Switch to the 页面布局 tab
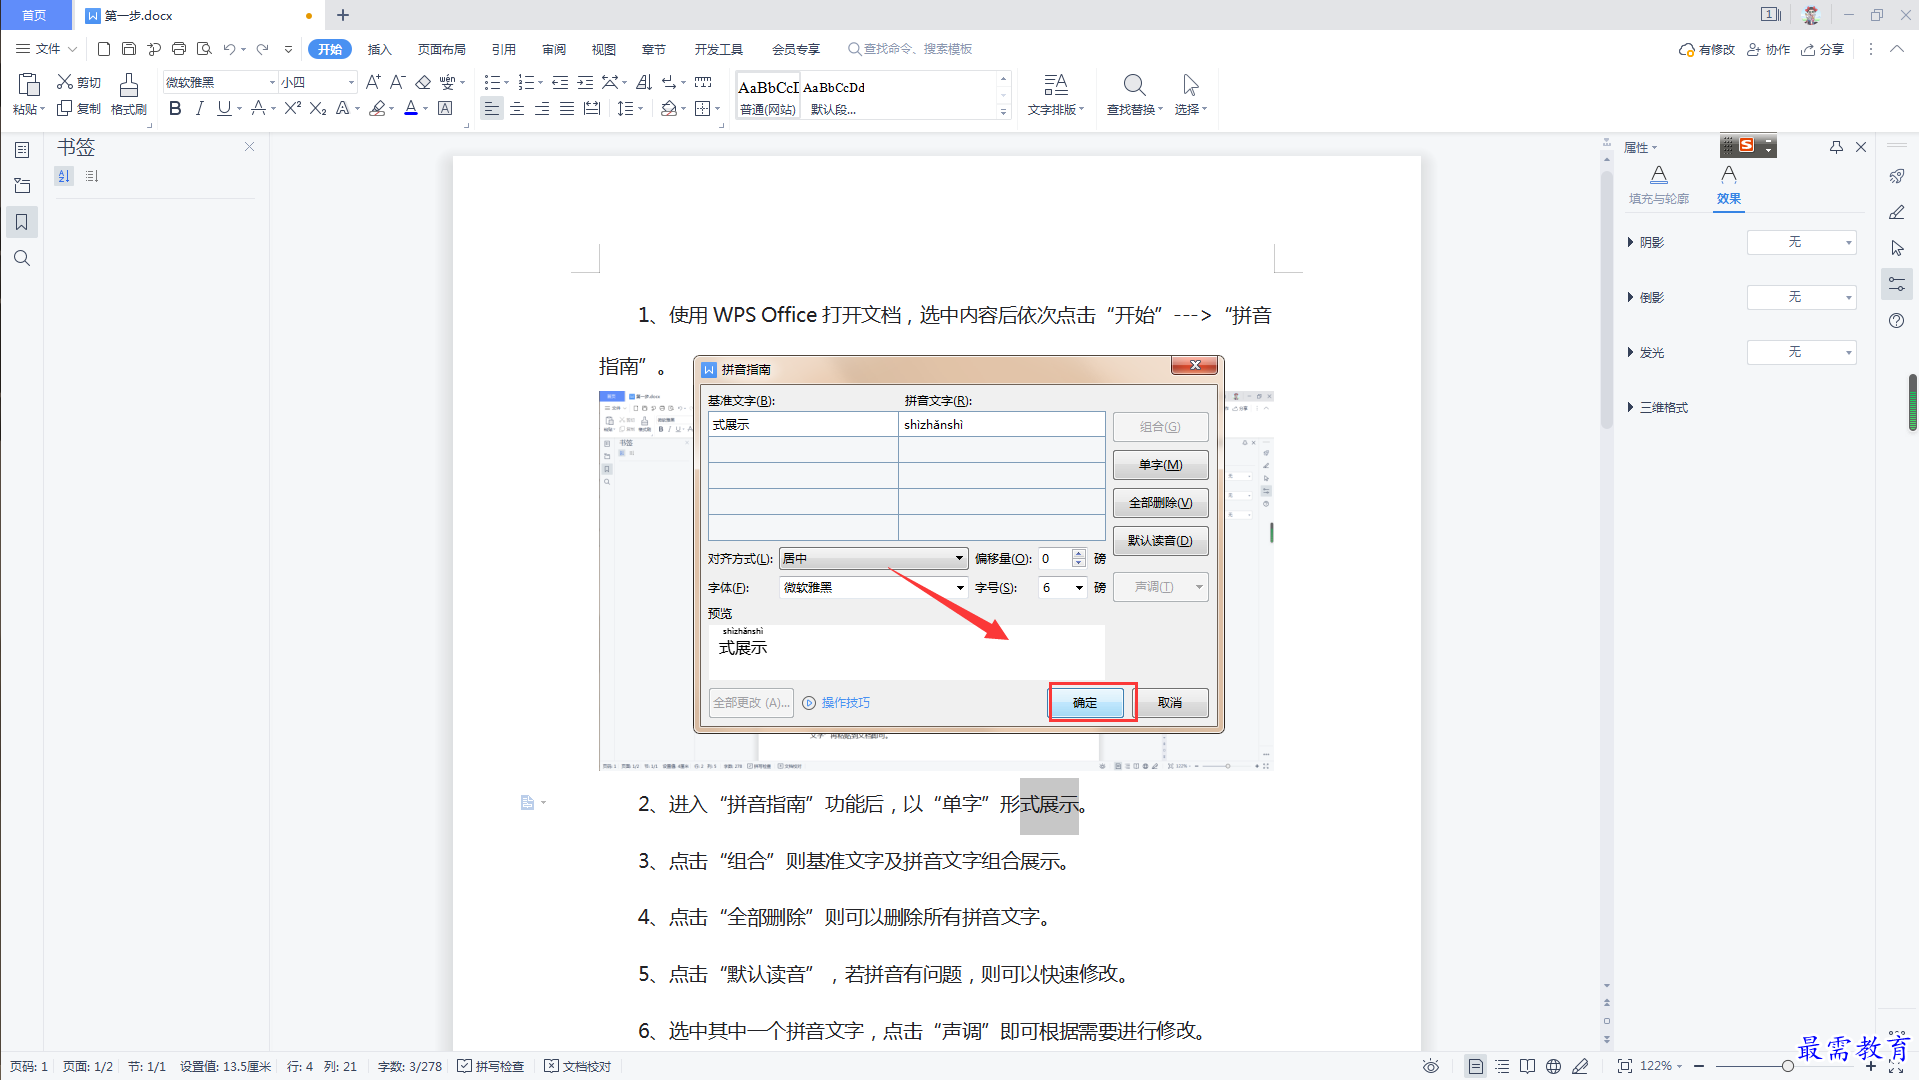This screenshot has height=1080, width=1919. 441,49
